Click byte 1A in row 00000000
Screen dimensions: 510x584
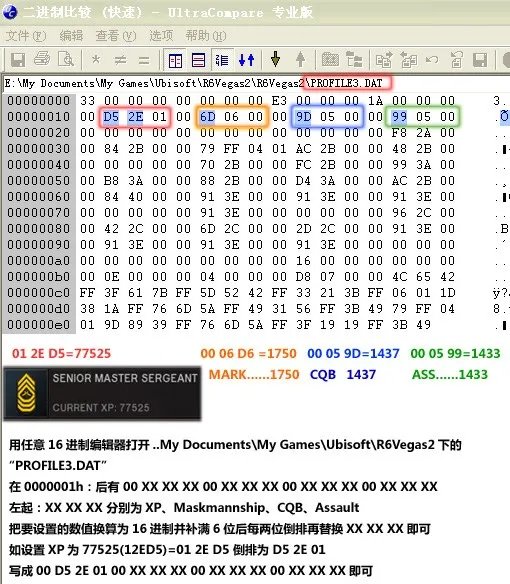click(x=376, y=101)
